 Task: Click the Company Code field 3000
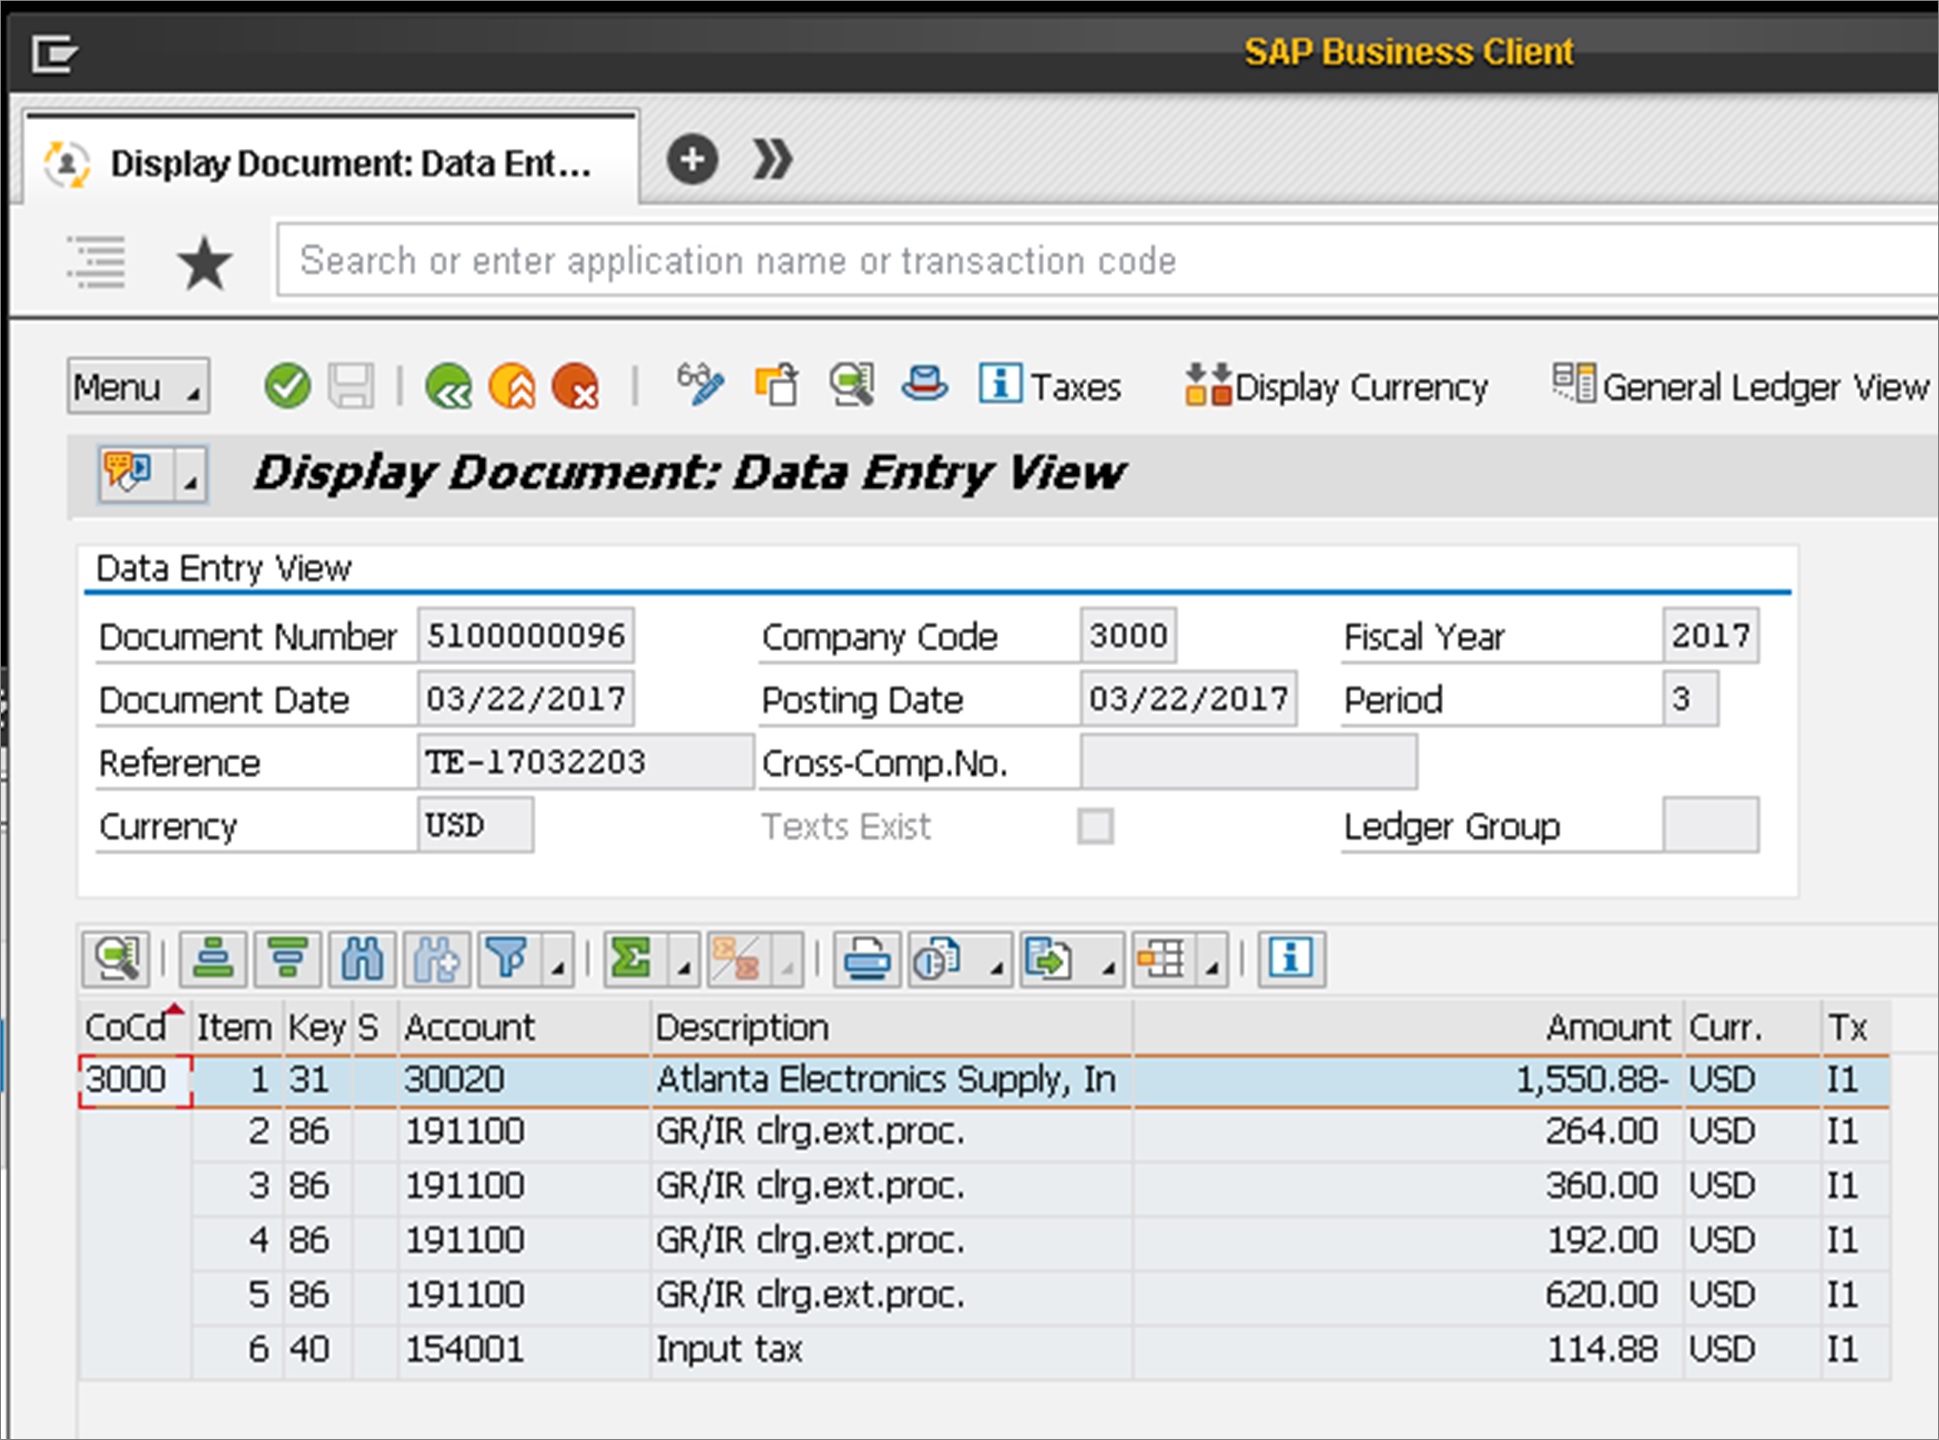[x=1128, y=635]
